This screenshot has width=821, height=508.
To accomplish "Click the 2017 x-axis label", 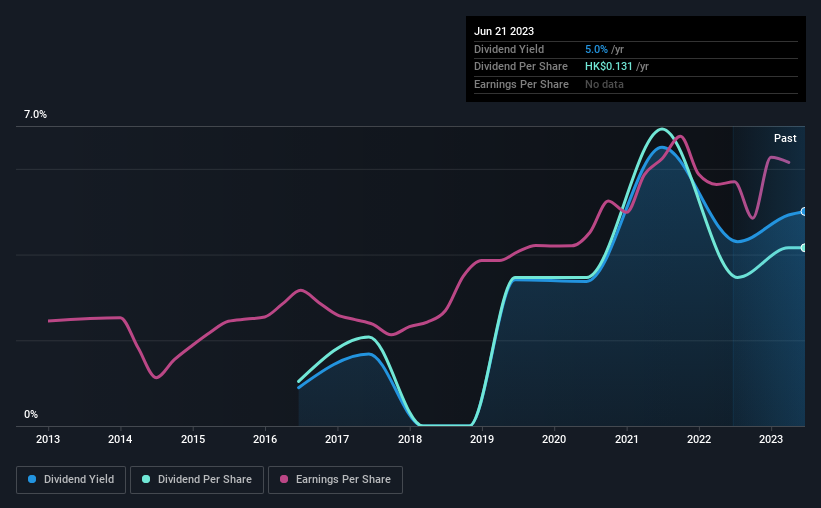I will point(337,439).
